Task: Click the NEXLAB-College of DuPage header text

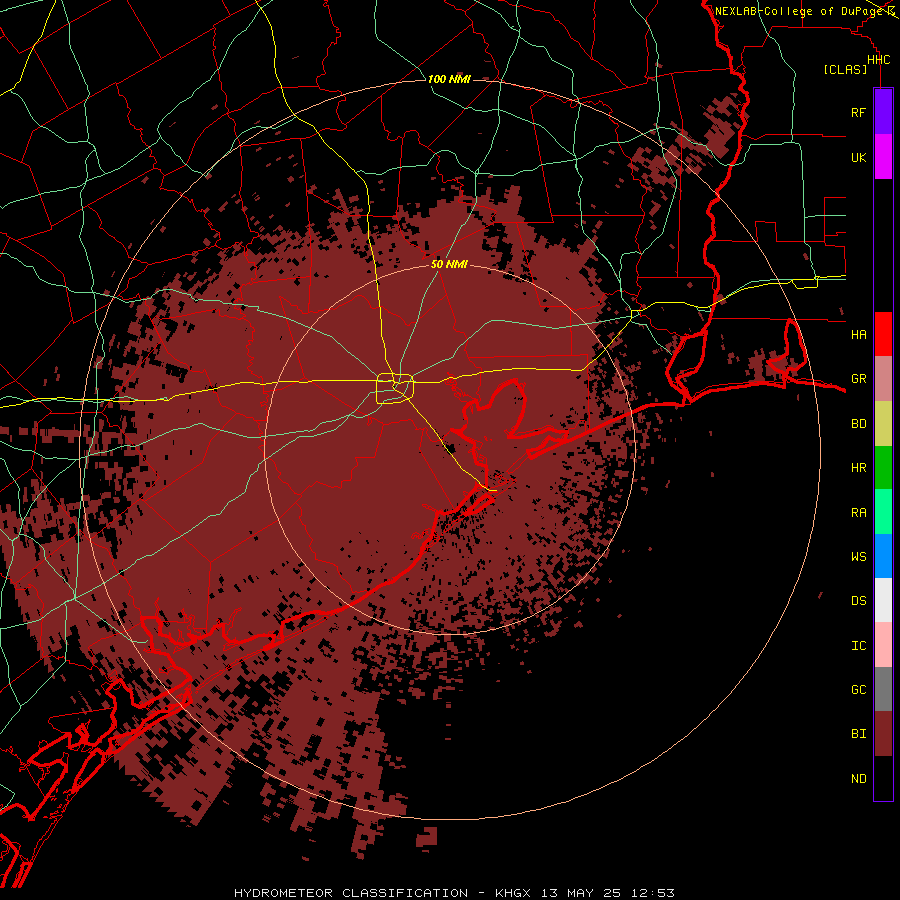Action: click(x=800, y=11)
